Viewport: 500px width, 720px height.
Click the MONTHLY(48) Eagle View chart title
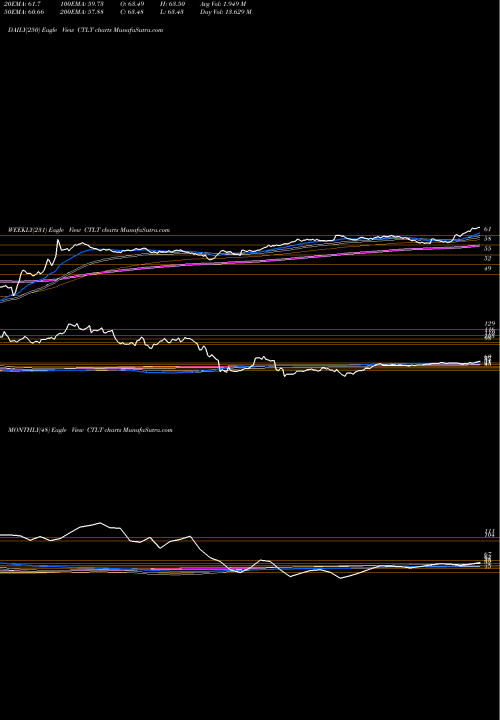point(90,430)
